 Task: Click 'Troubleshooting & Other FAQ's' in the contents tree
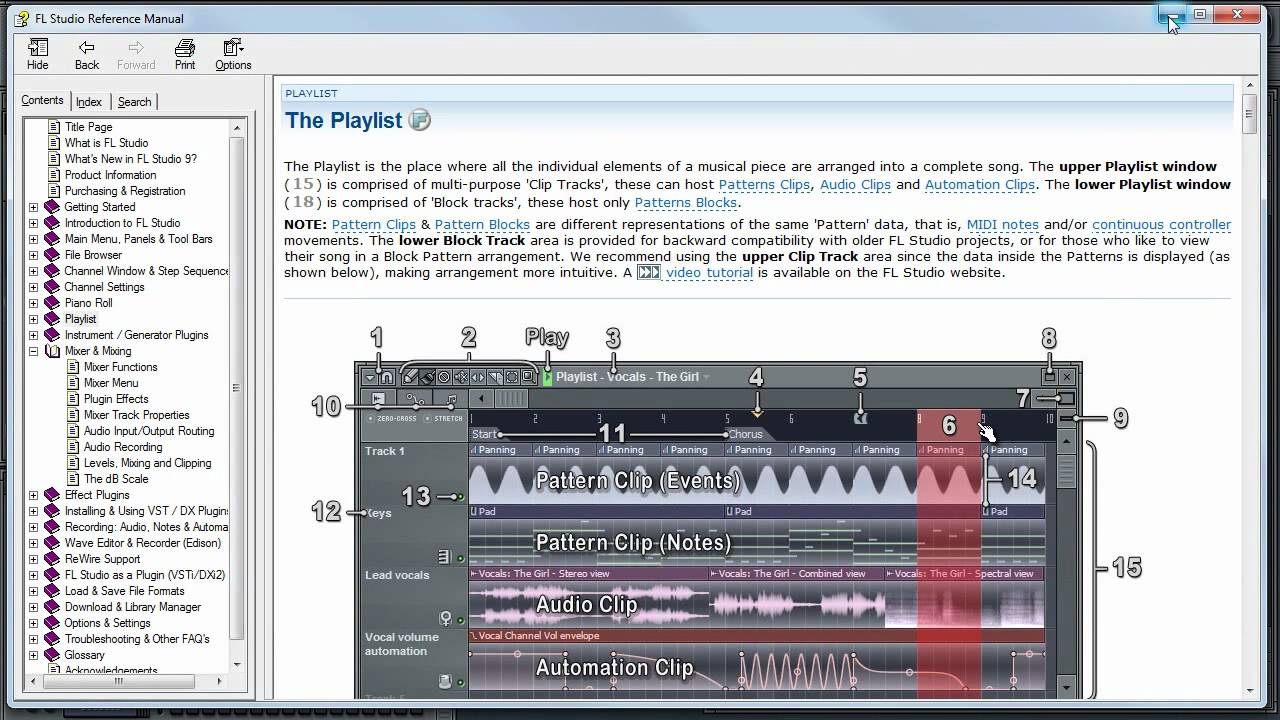[137, 639]
